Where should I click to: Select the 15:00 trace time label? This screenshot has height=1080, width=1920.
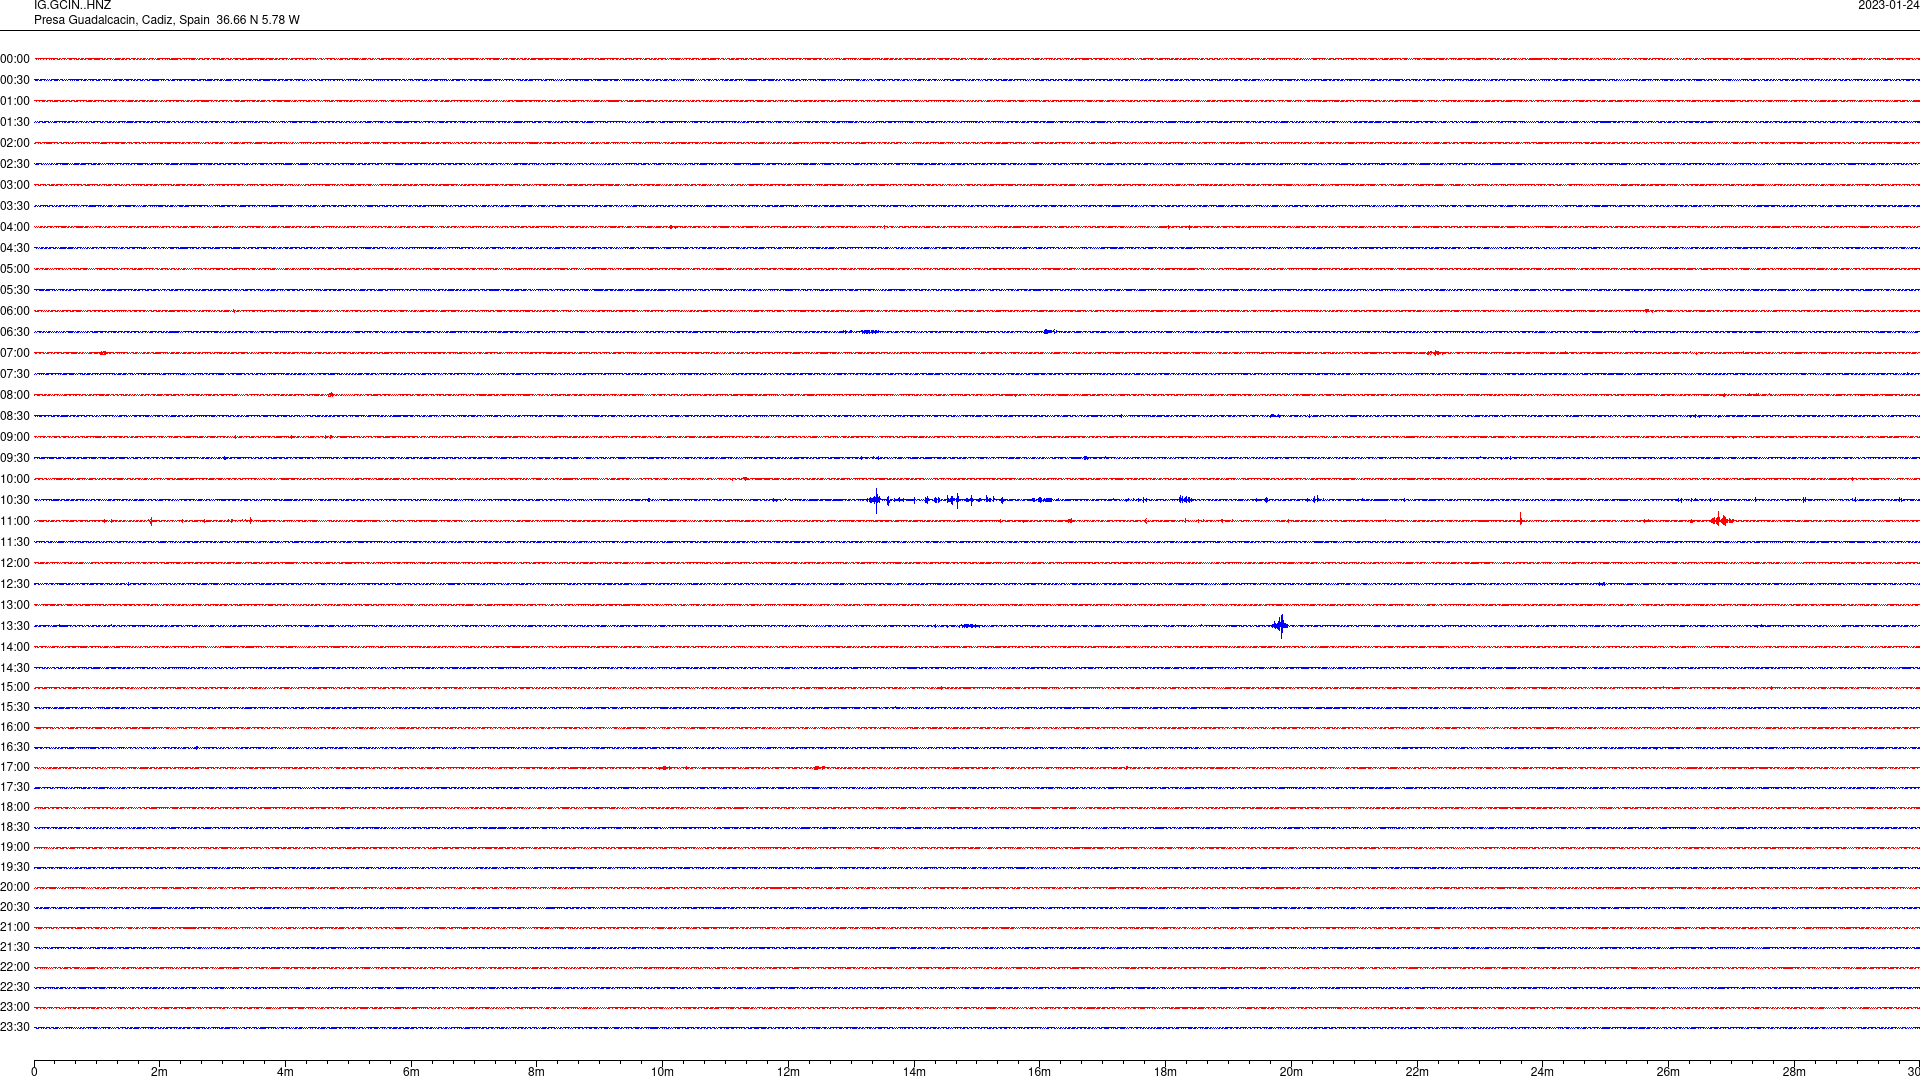pyautogui.click(x=15, y=687)
